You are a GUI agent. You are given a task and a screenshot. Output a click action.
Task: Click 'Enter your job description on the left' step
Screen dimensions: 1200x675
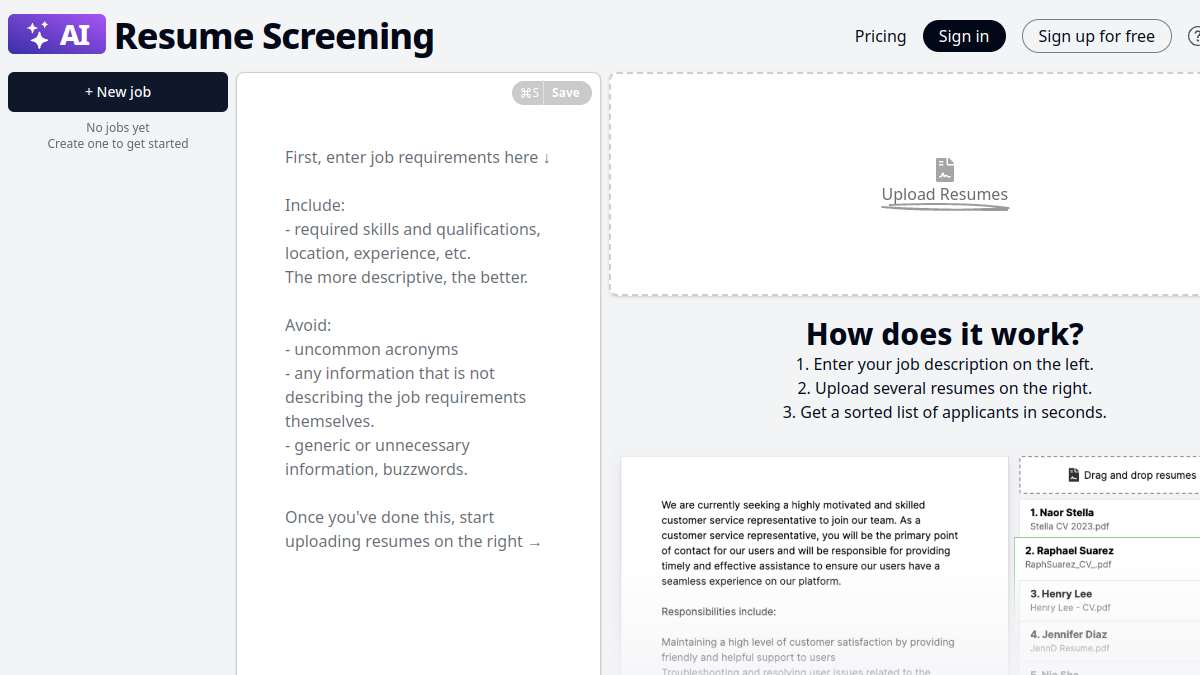tap(945, 365)
